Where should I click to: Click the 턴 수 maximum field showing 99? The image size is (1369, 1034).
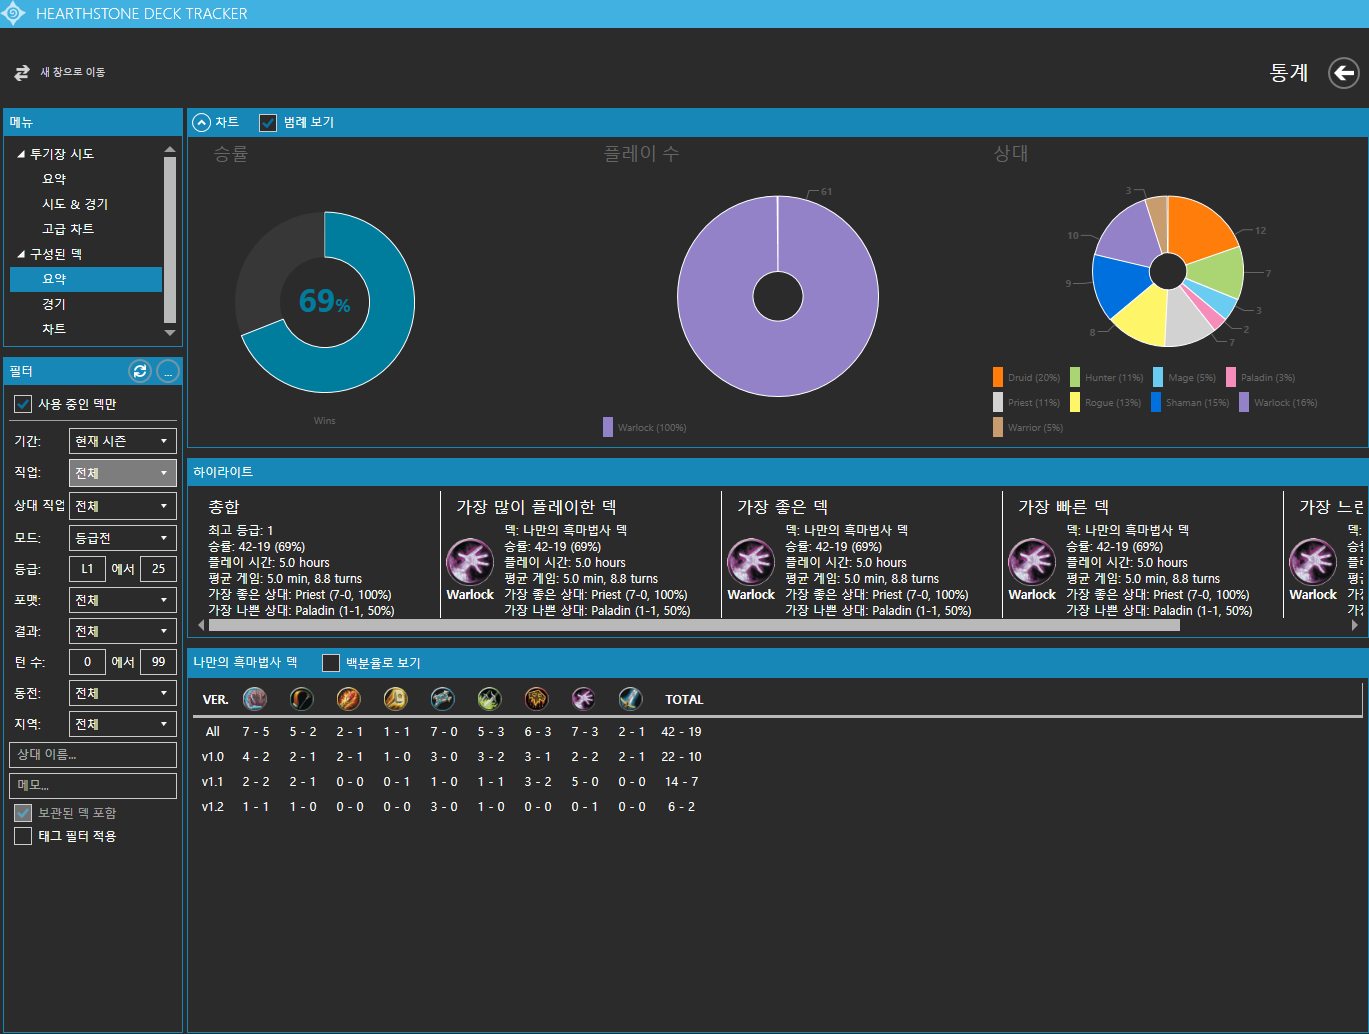(158, 662)
